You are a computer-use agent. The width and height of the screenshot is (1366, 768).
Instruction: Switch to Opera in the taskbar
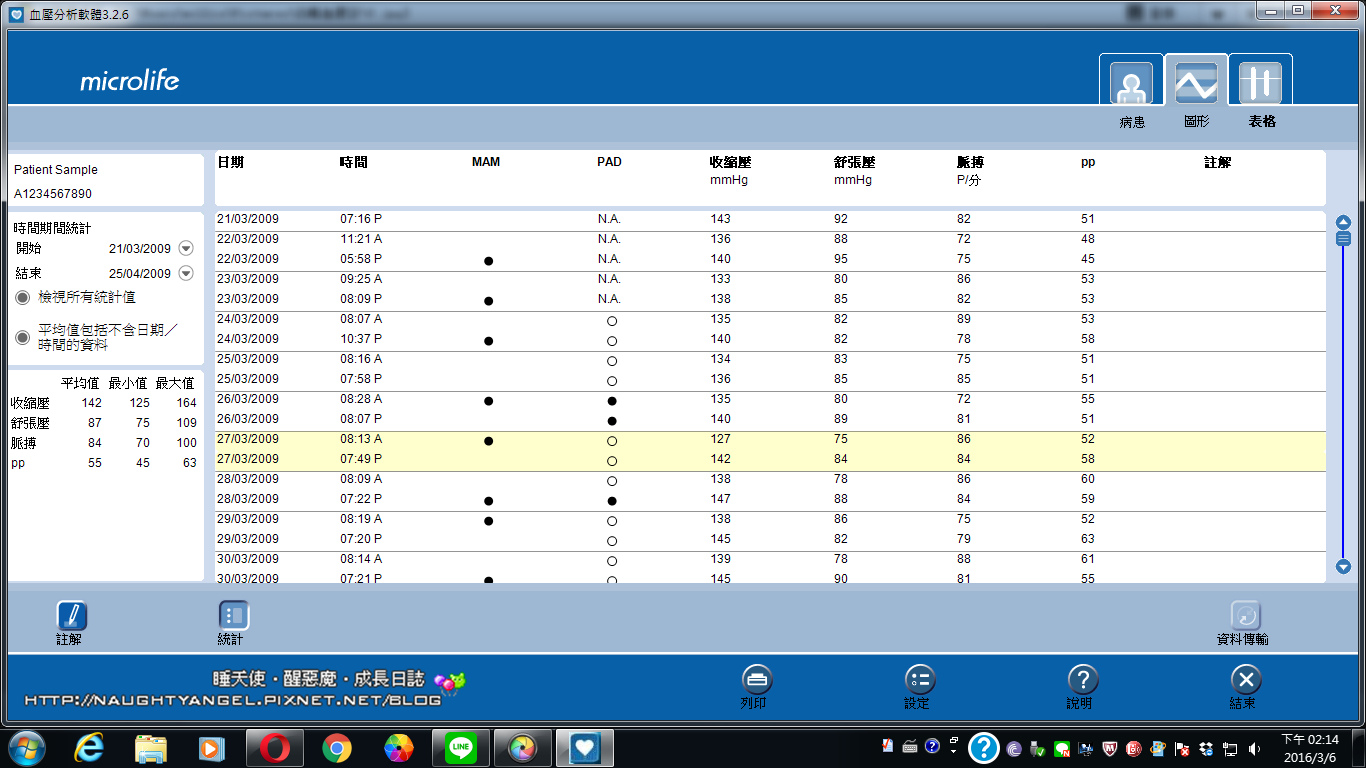click(x=275, y=748)
